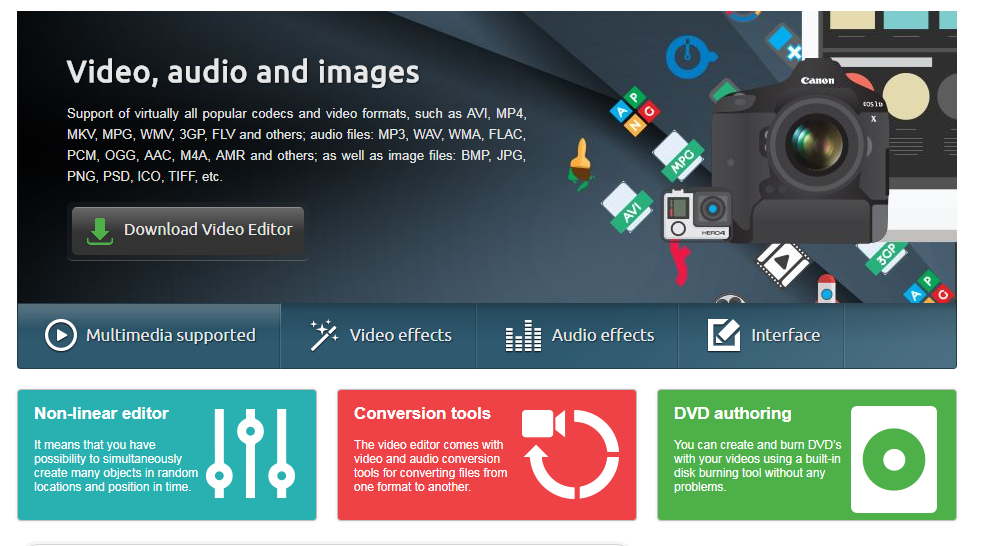This screenshot has width=992, height=546.
Task: Click the AVI file format icon
Action: point(627,208)
